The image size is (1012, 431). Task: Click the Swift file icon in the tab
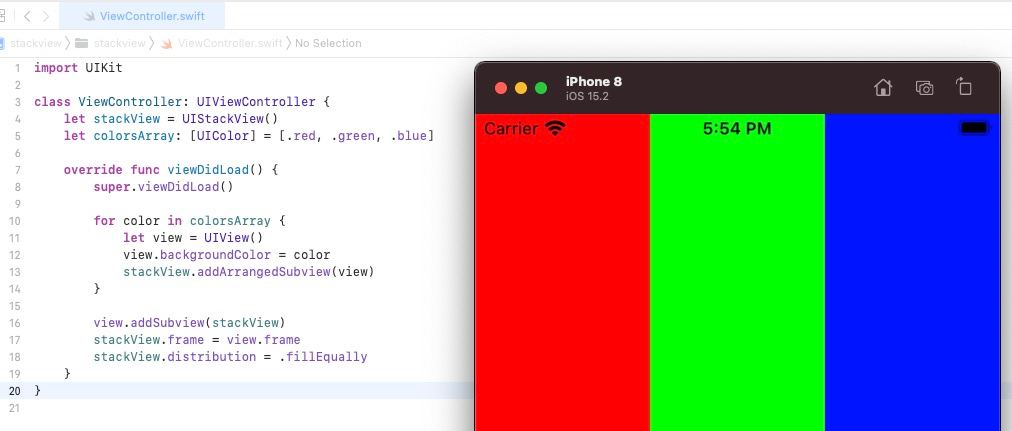point(88,16)
